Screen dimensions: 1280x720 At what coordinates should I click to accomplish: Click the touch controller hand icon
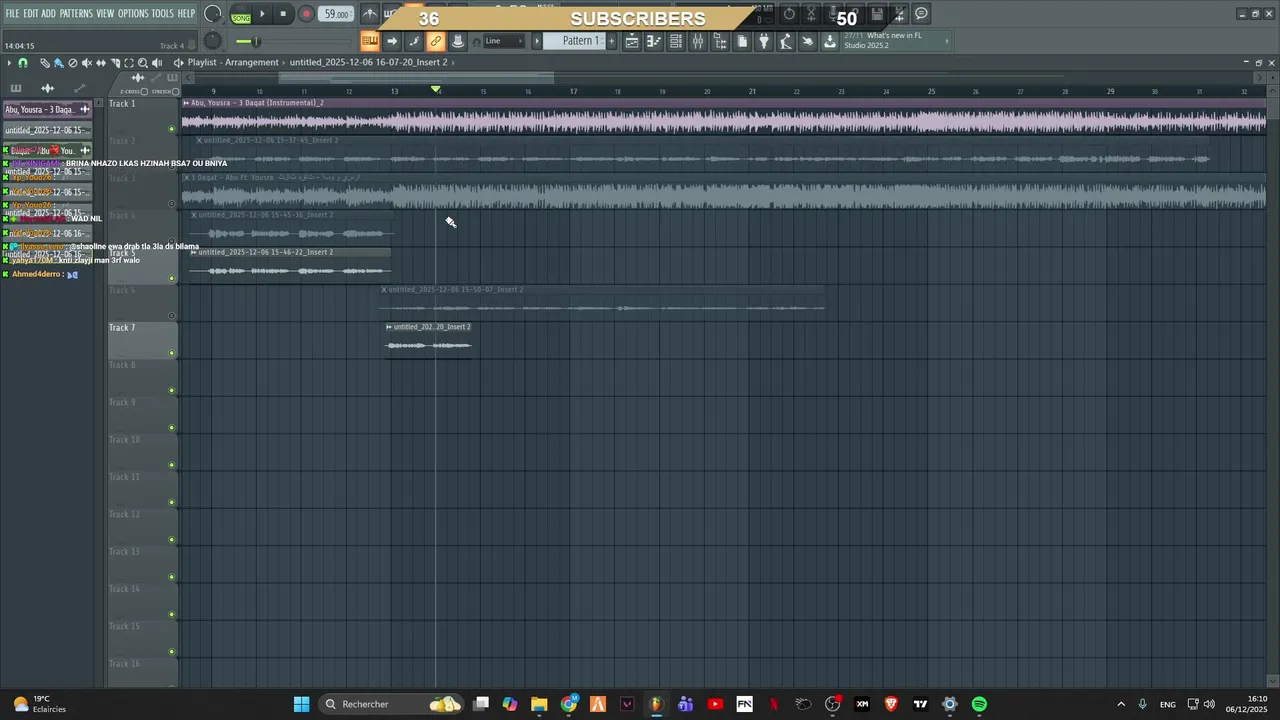[808, 41]
